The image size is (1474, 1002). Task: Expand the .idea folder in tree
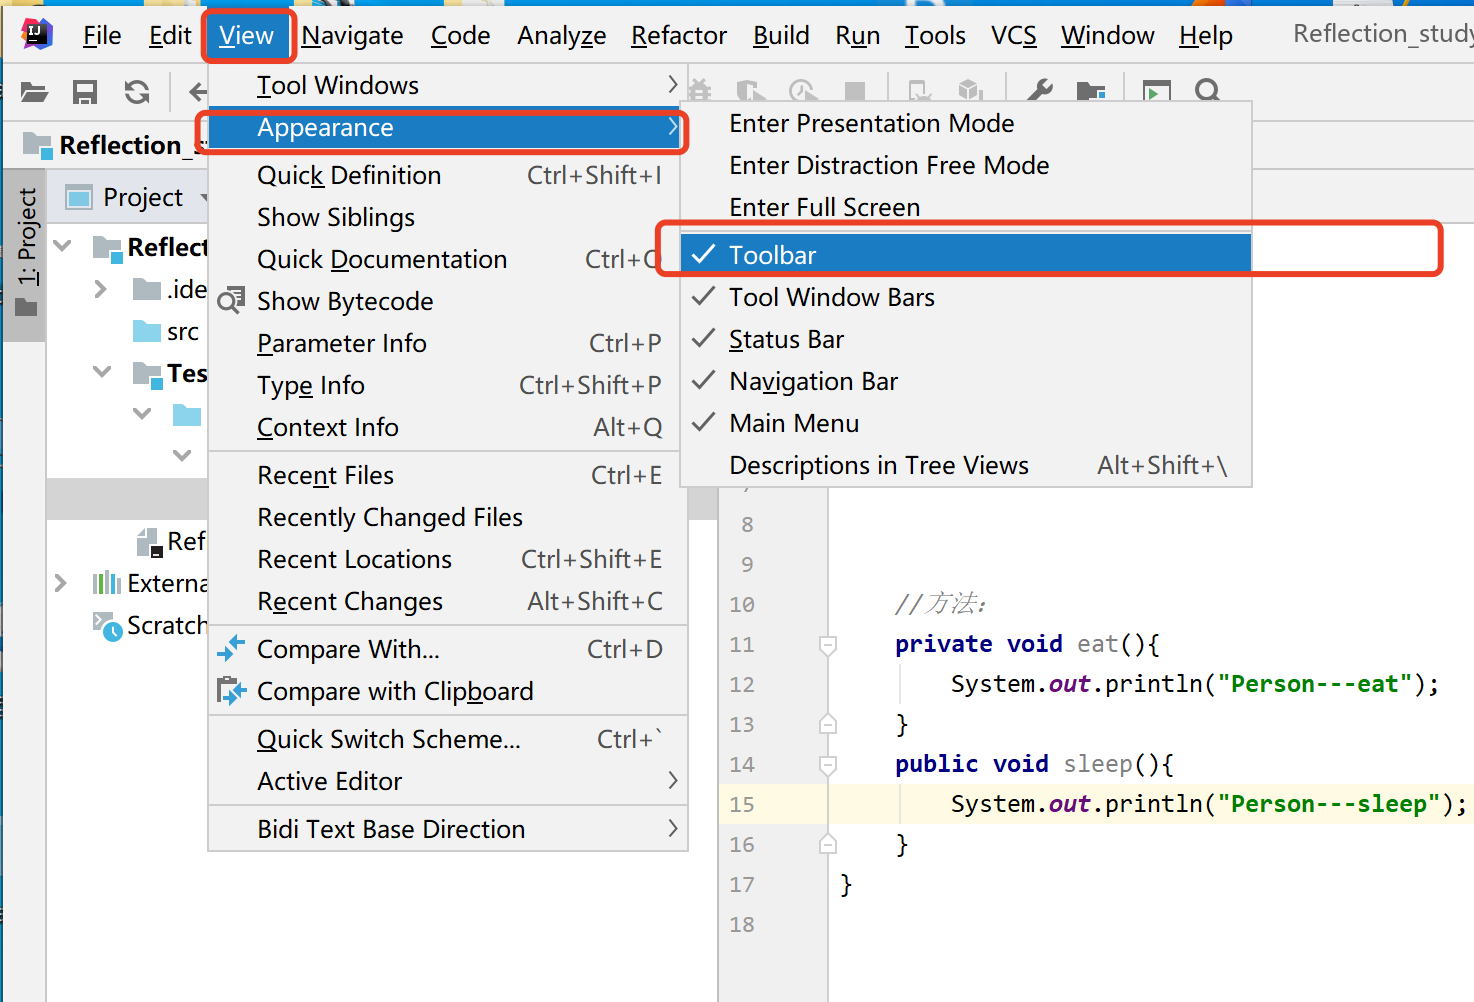coord(100,290)
